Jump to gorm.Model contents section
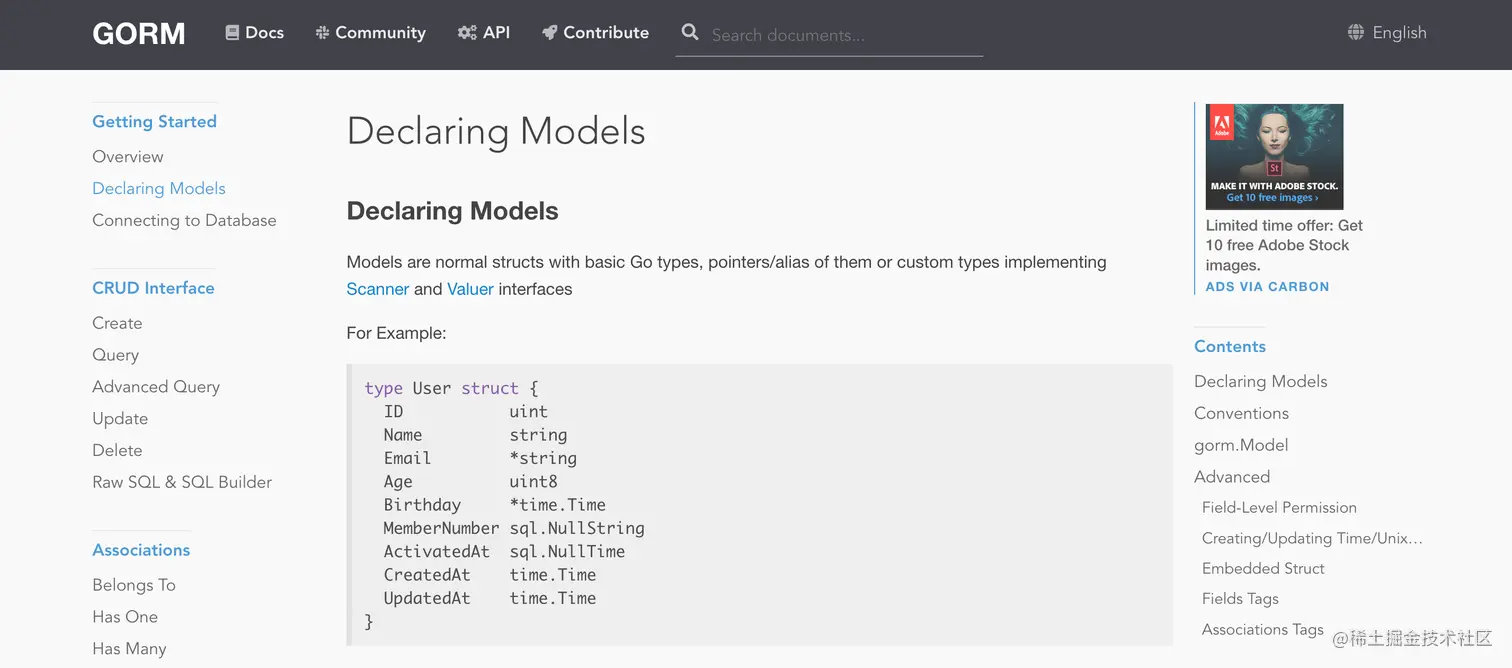Image resolution: width=1512 pixels, height=668 pixels. coord(1241,445)
